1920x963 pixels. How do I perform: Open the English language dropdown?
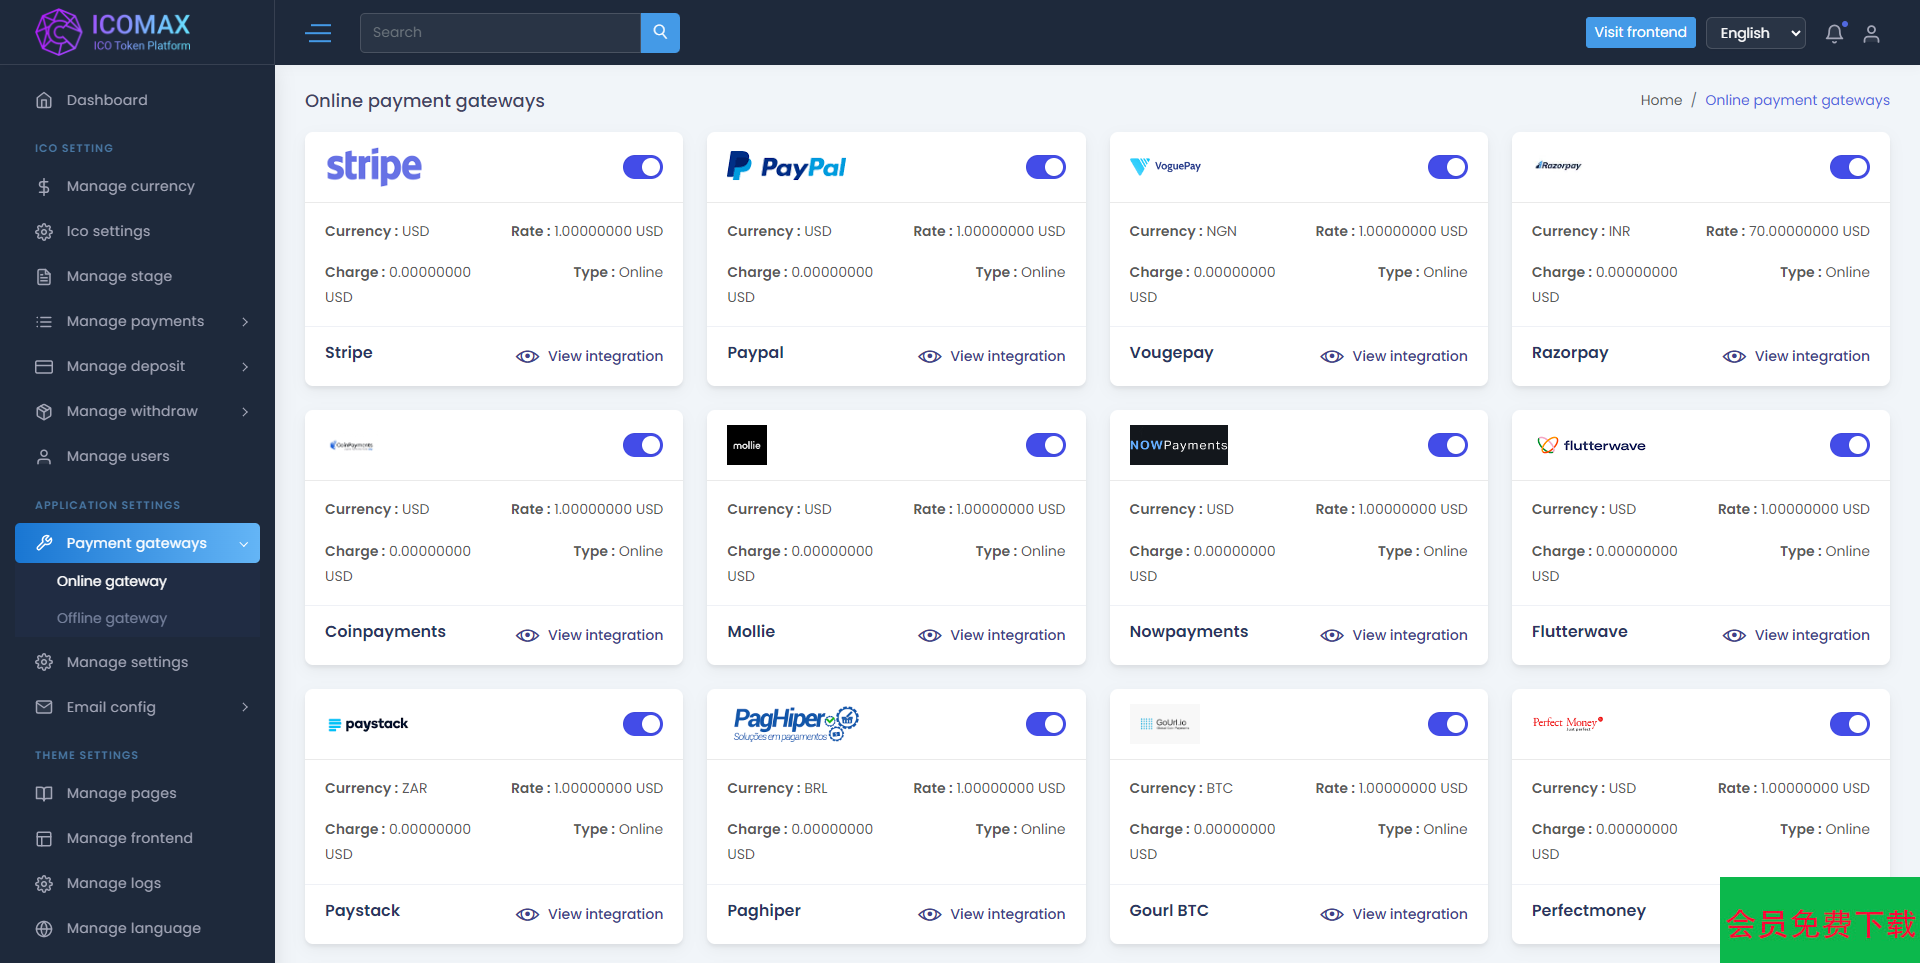pos(1755,33)
